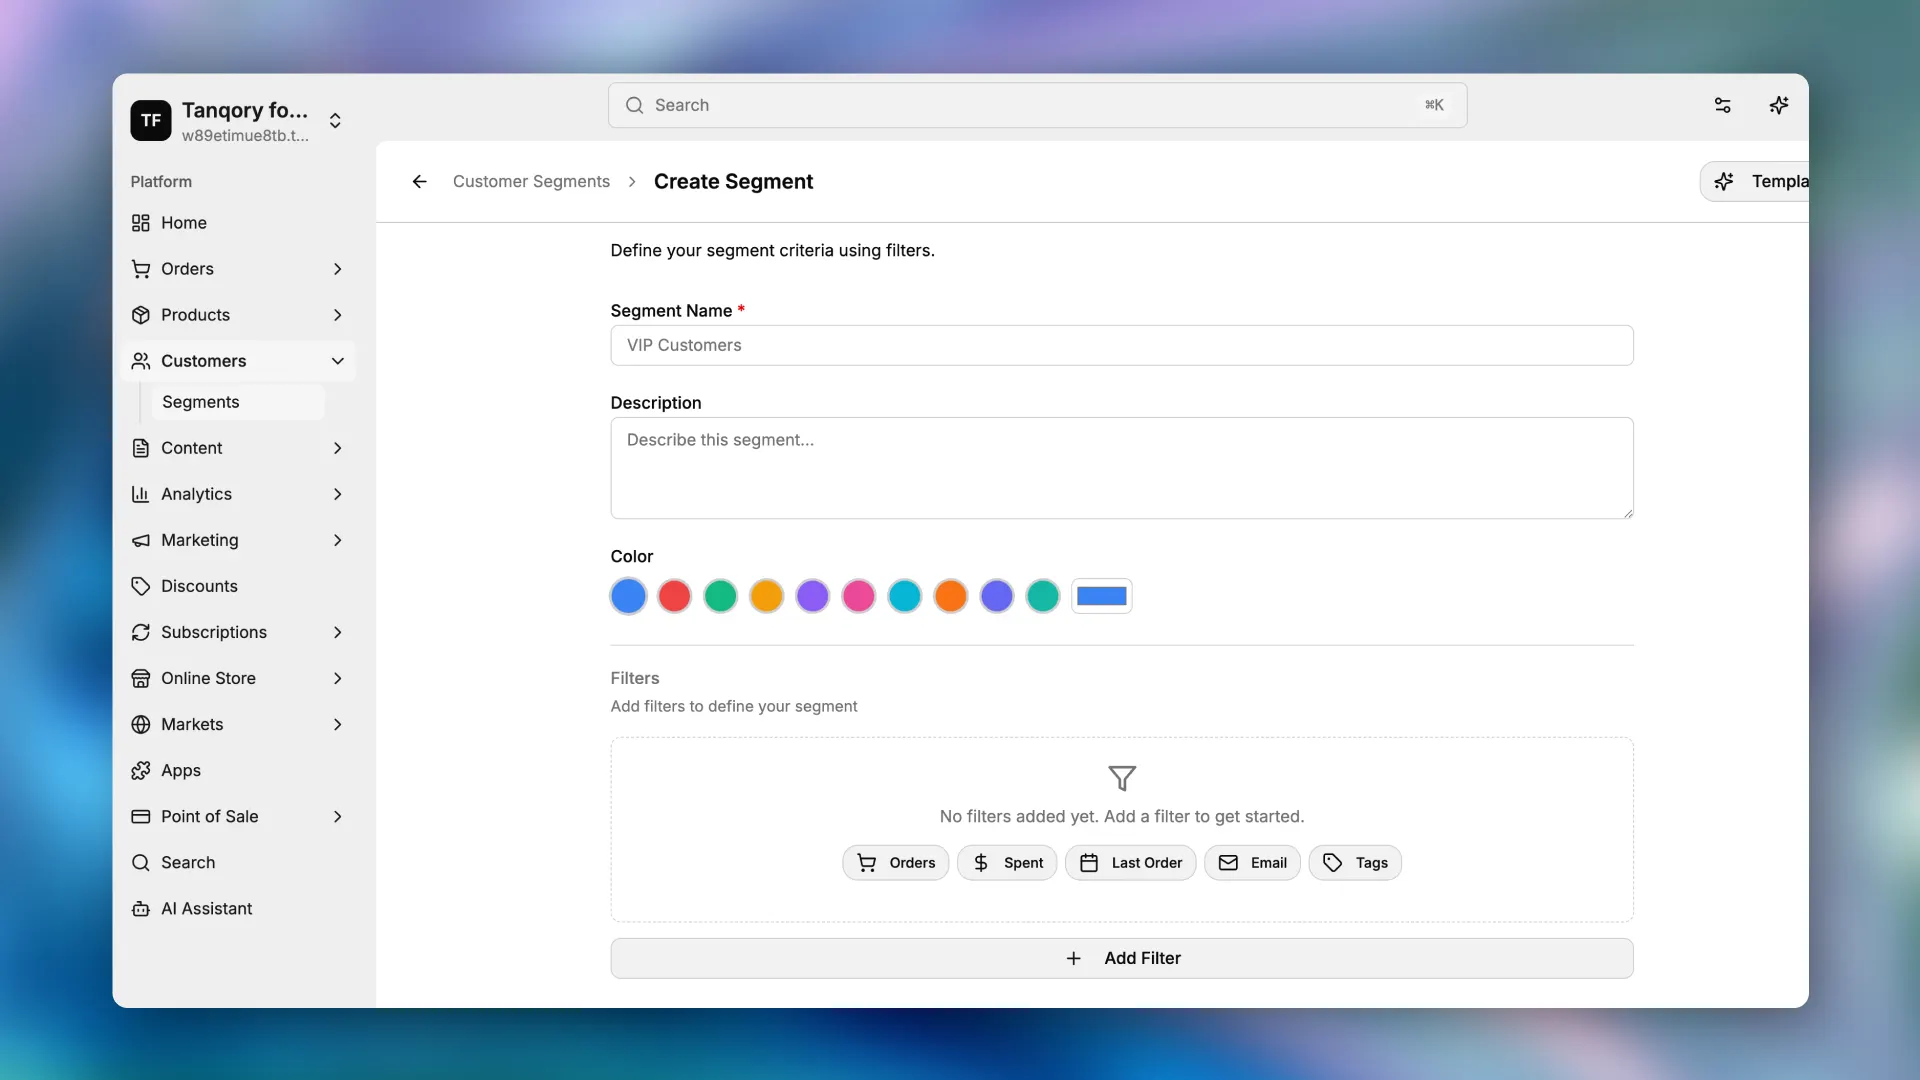This screenshot has width=1920, height=1080.
Task: Pick the red color swatch
Action: point(674,596)
